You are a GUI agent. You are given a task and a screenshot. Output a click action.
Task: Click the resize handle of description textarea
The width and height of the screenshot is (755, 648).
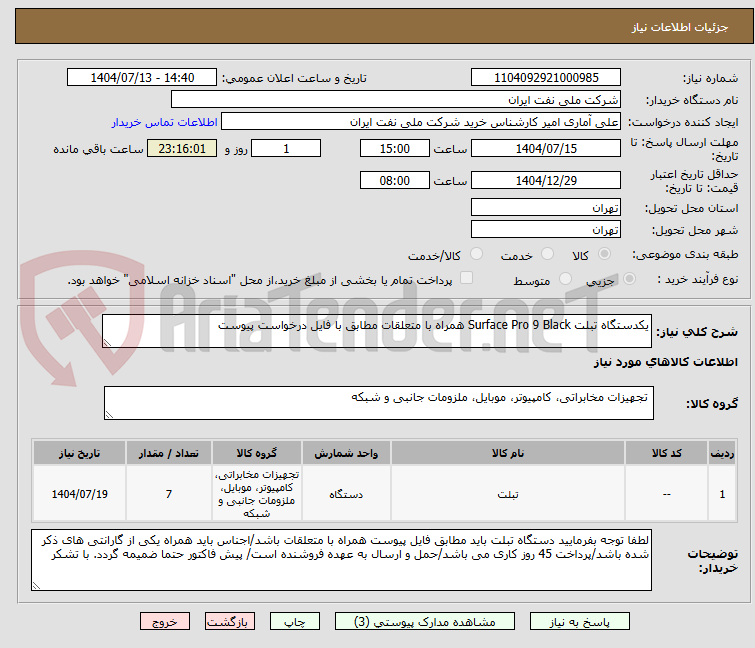pos(107,343)
